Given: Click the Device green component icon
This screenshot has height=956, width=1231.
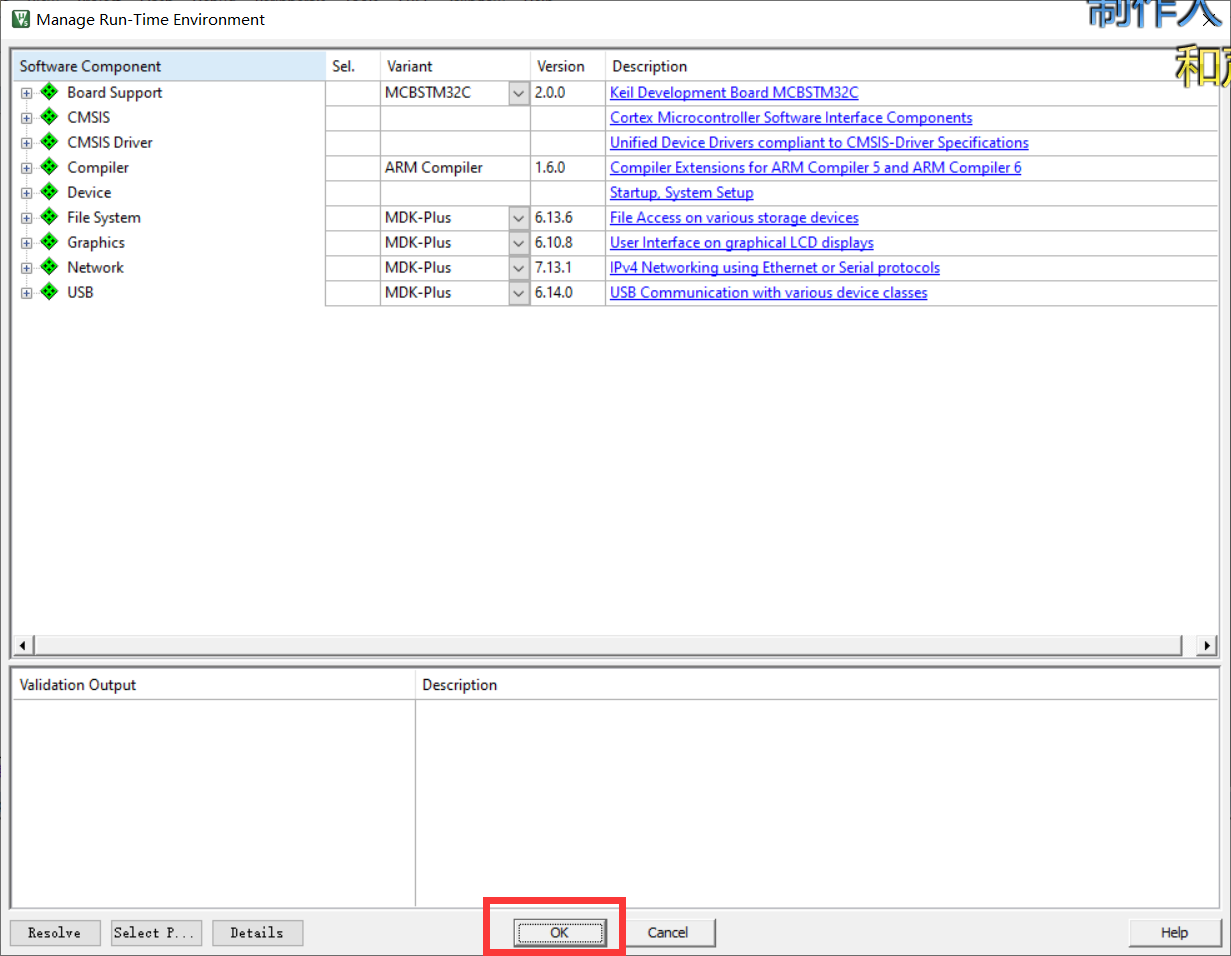Looking at the screenshot, I should click(x=49, y=192).
